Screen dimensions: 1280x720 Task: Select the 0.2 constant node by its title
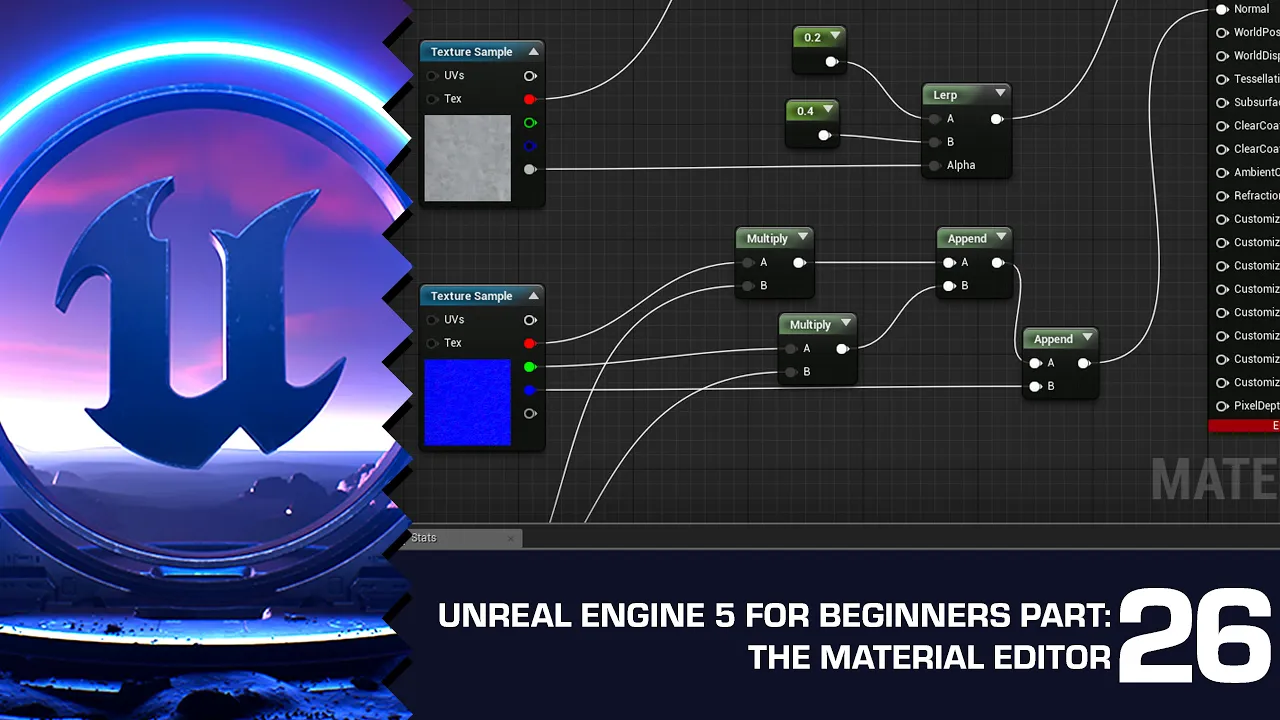(x=812, y=38)
